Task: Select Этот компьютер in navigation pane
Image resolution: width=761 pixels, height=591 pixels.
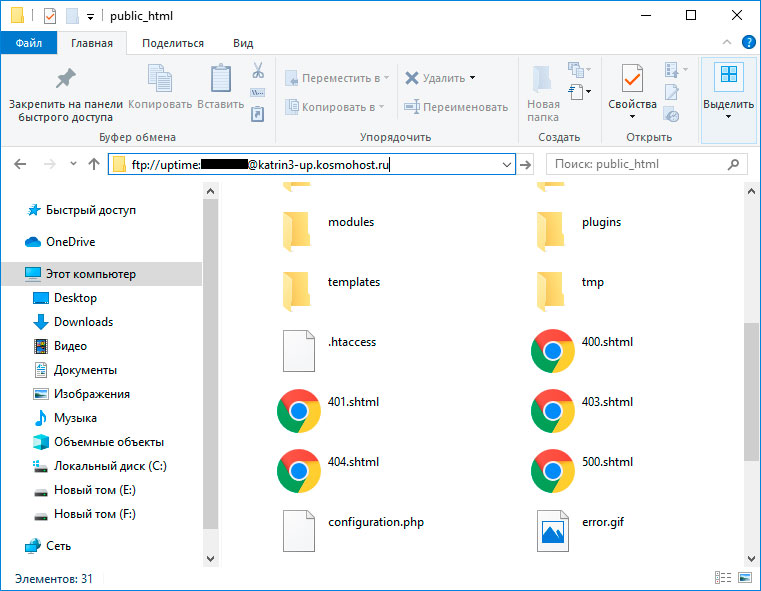Action: (102, 274)
